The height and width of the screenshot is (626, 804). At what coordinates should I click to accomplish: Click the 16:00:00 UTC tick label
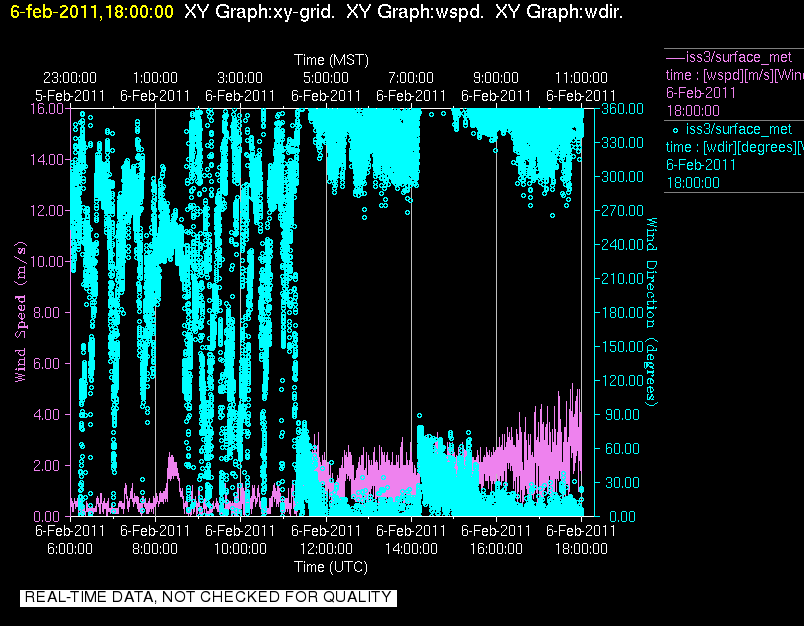[x=496, y=549]
